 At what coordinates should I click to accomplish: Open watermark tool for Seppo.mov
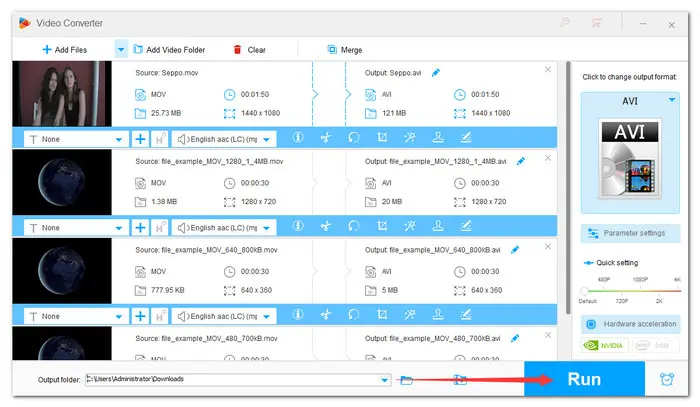click(x=438, y=137)
